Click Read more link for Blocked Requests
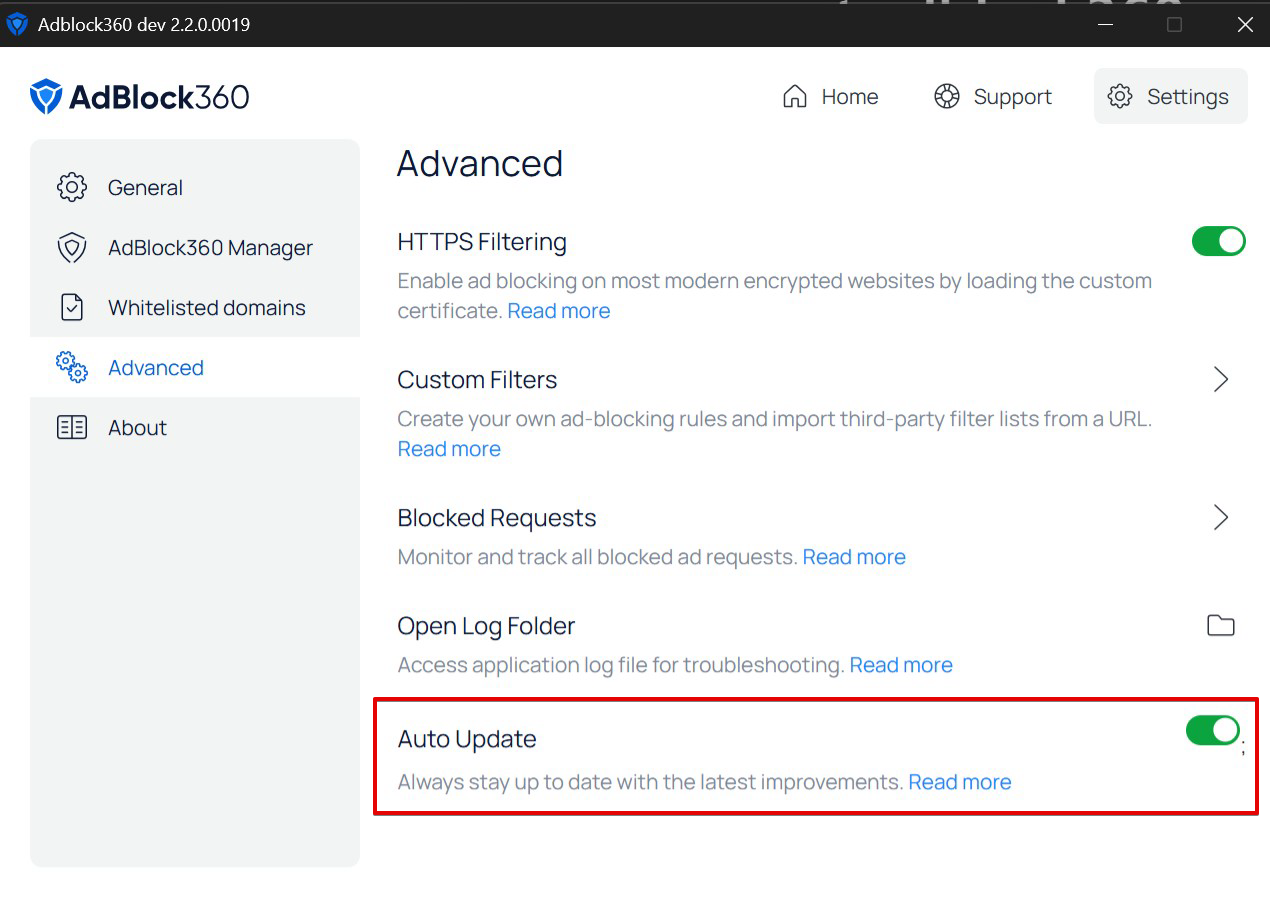Screen dimensions: 1270x897 point(854,557)
